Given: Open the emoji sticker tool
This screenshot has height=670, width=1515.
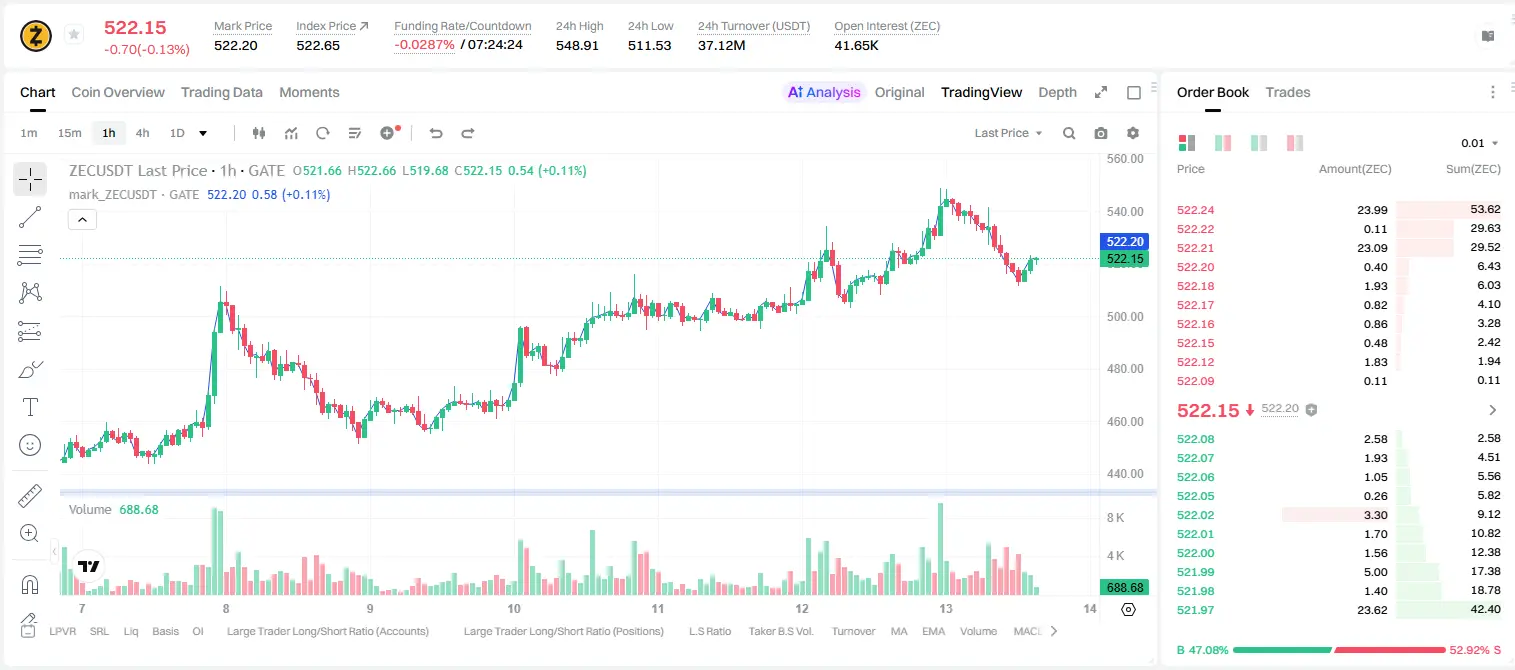Looking at the screenshot, I should (x=30, y=445).
